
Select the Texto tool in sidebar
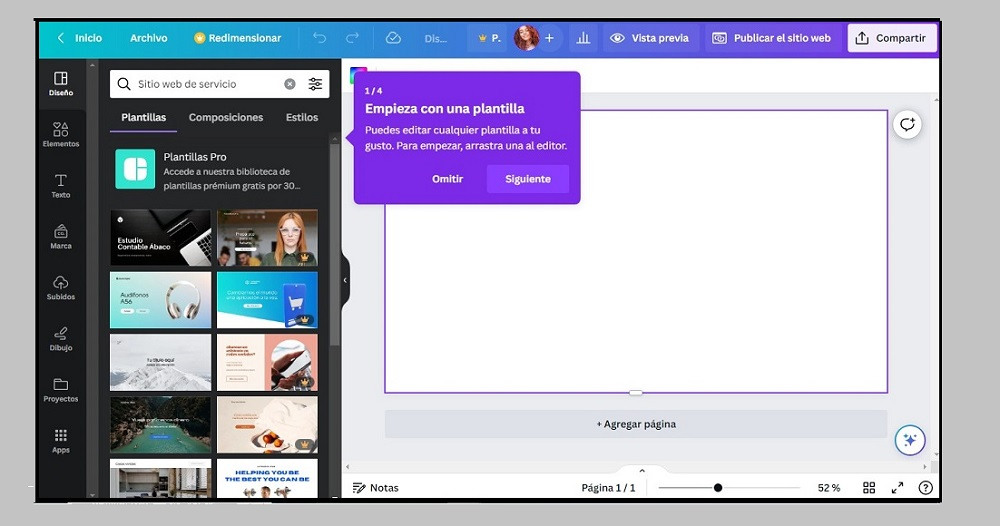click(x=61, y=185)
